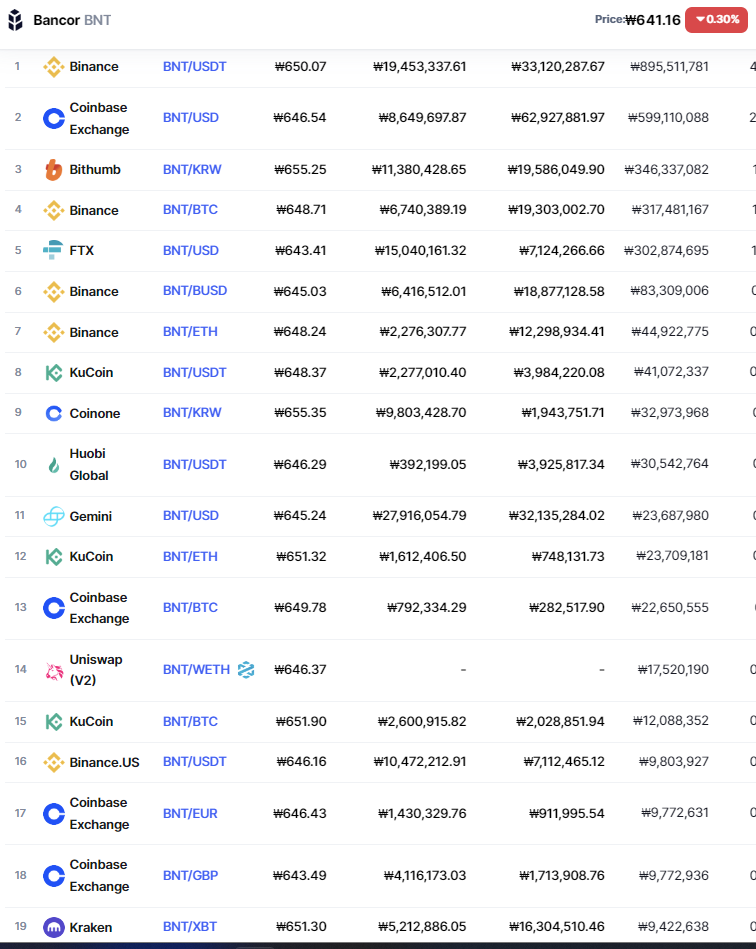Screen dimensions: 756x949
Task: Open the BNT/KRW pair on Coinone
Action: click(192, 412)
